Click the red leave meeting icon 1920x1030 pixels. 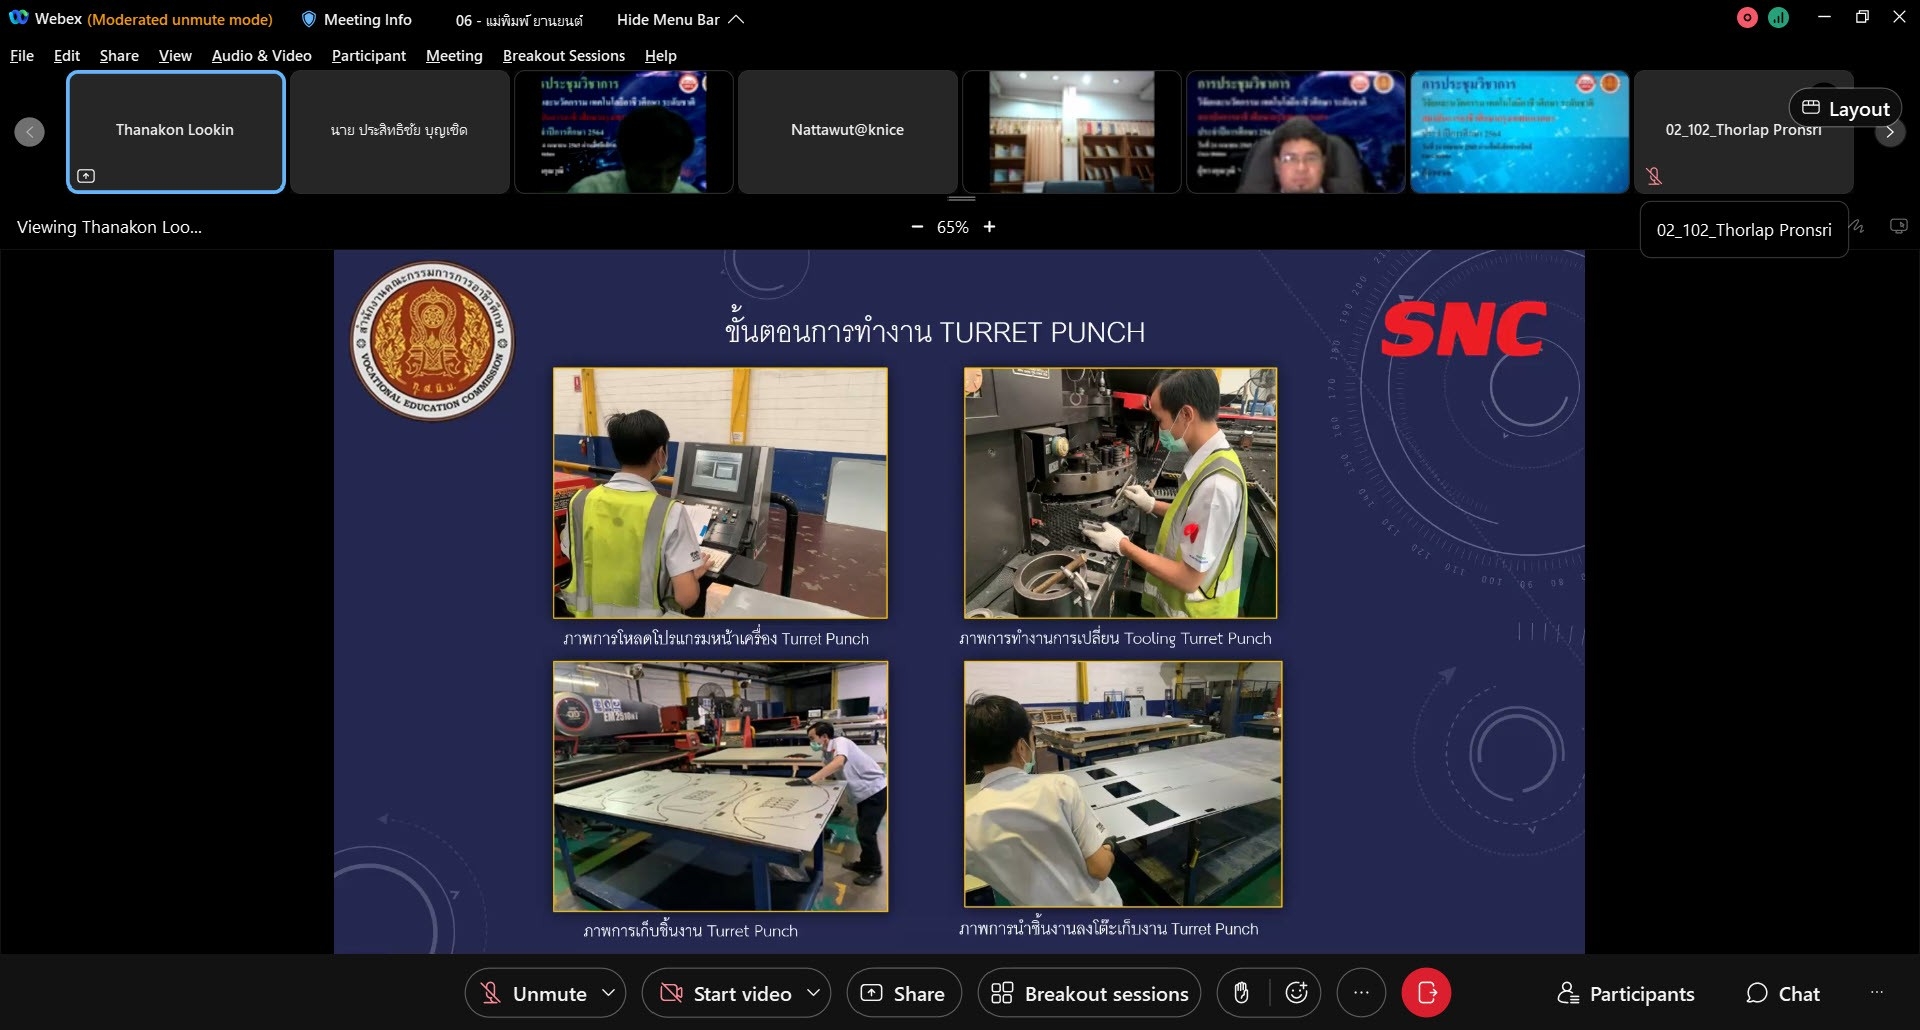1426,993
